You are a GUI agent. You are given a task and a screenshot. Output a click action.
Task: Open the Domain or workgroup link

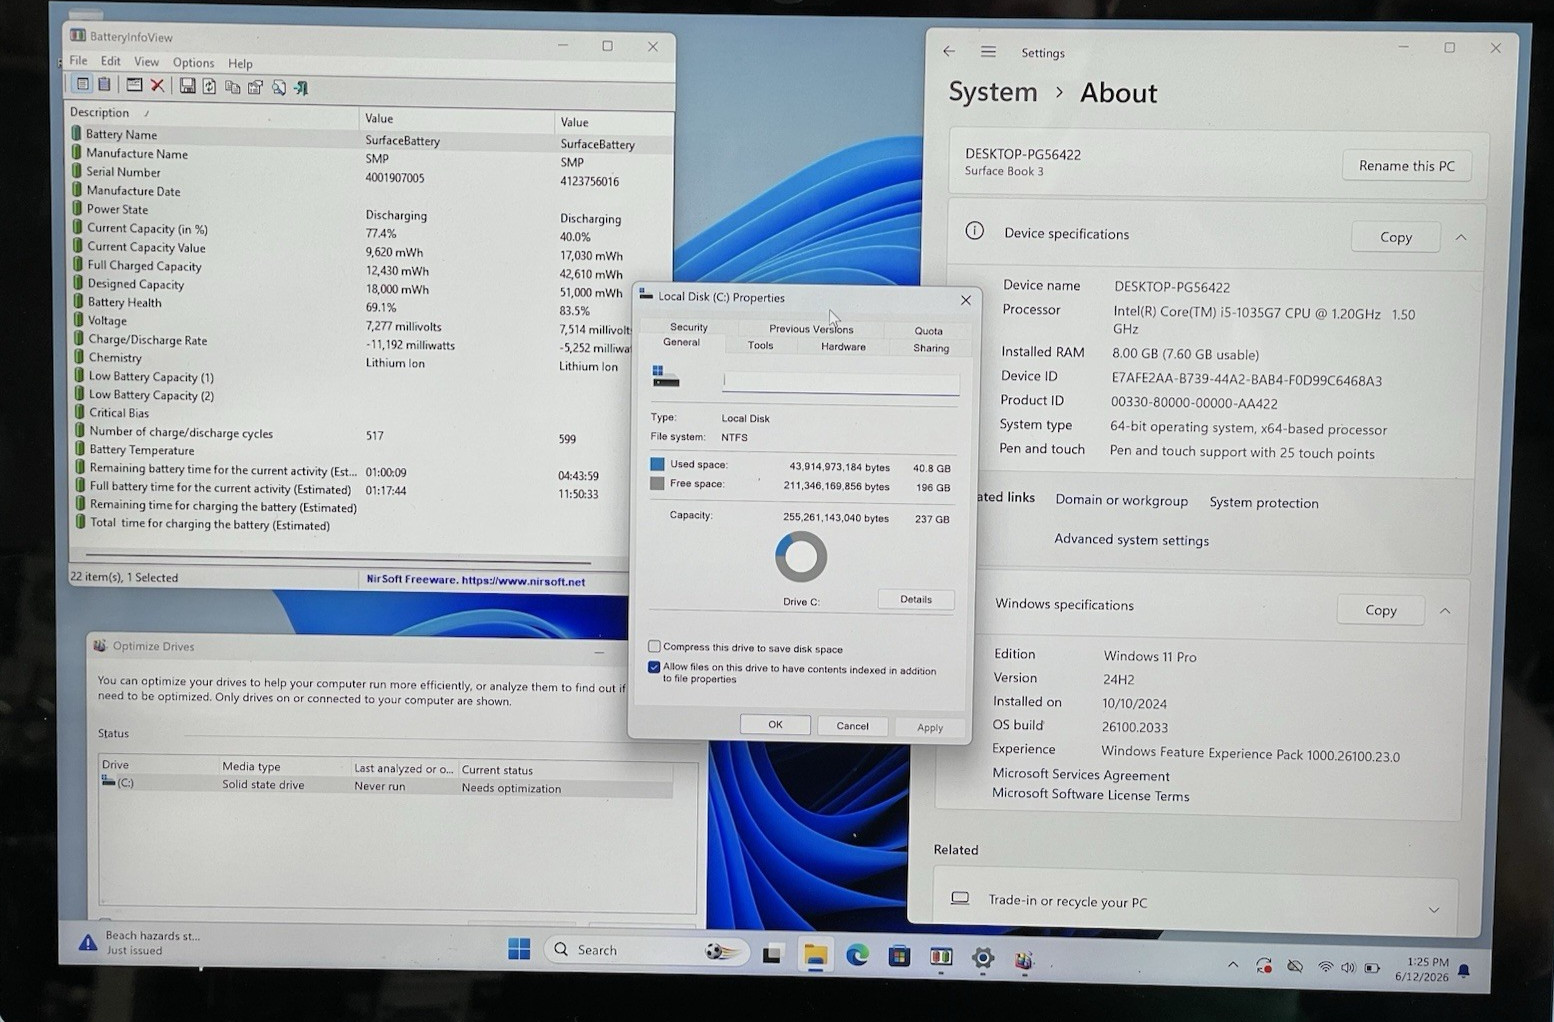click(1121, 500)
